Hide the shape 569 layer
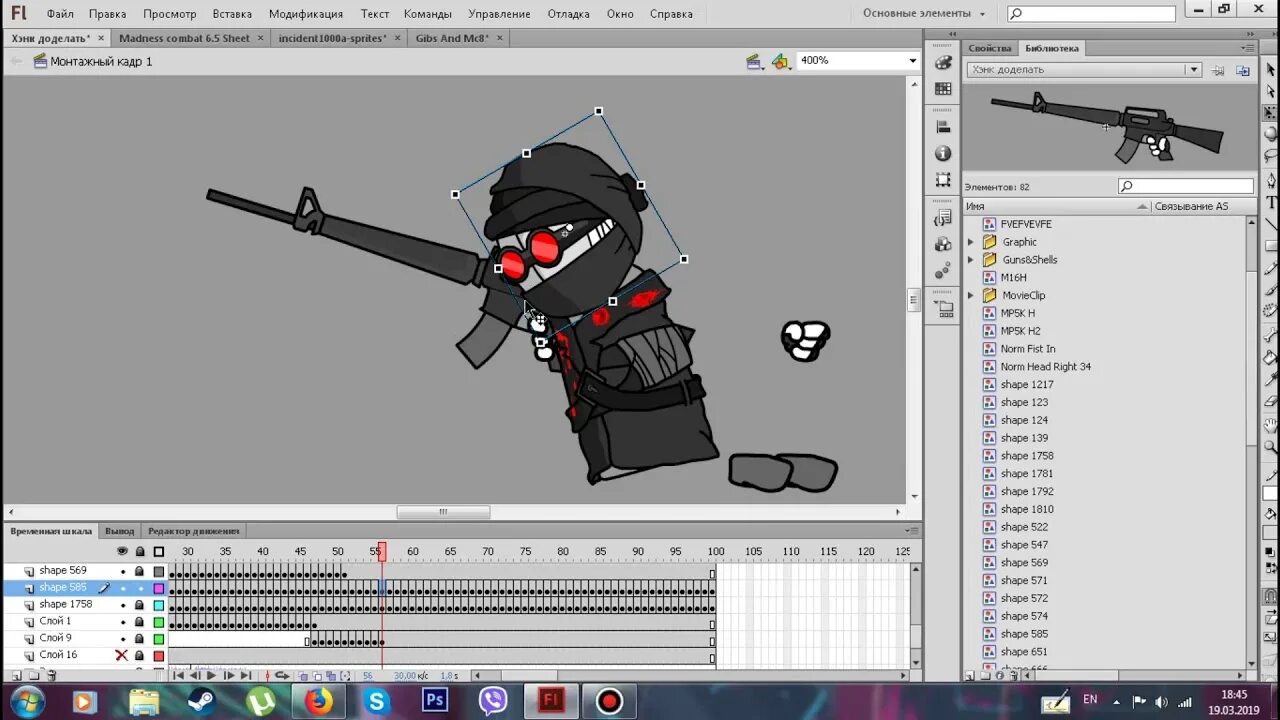1280x720 pixels. tap(123, 572)
